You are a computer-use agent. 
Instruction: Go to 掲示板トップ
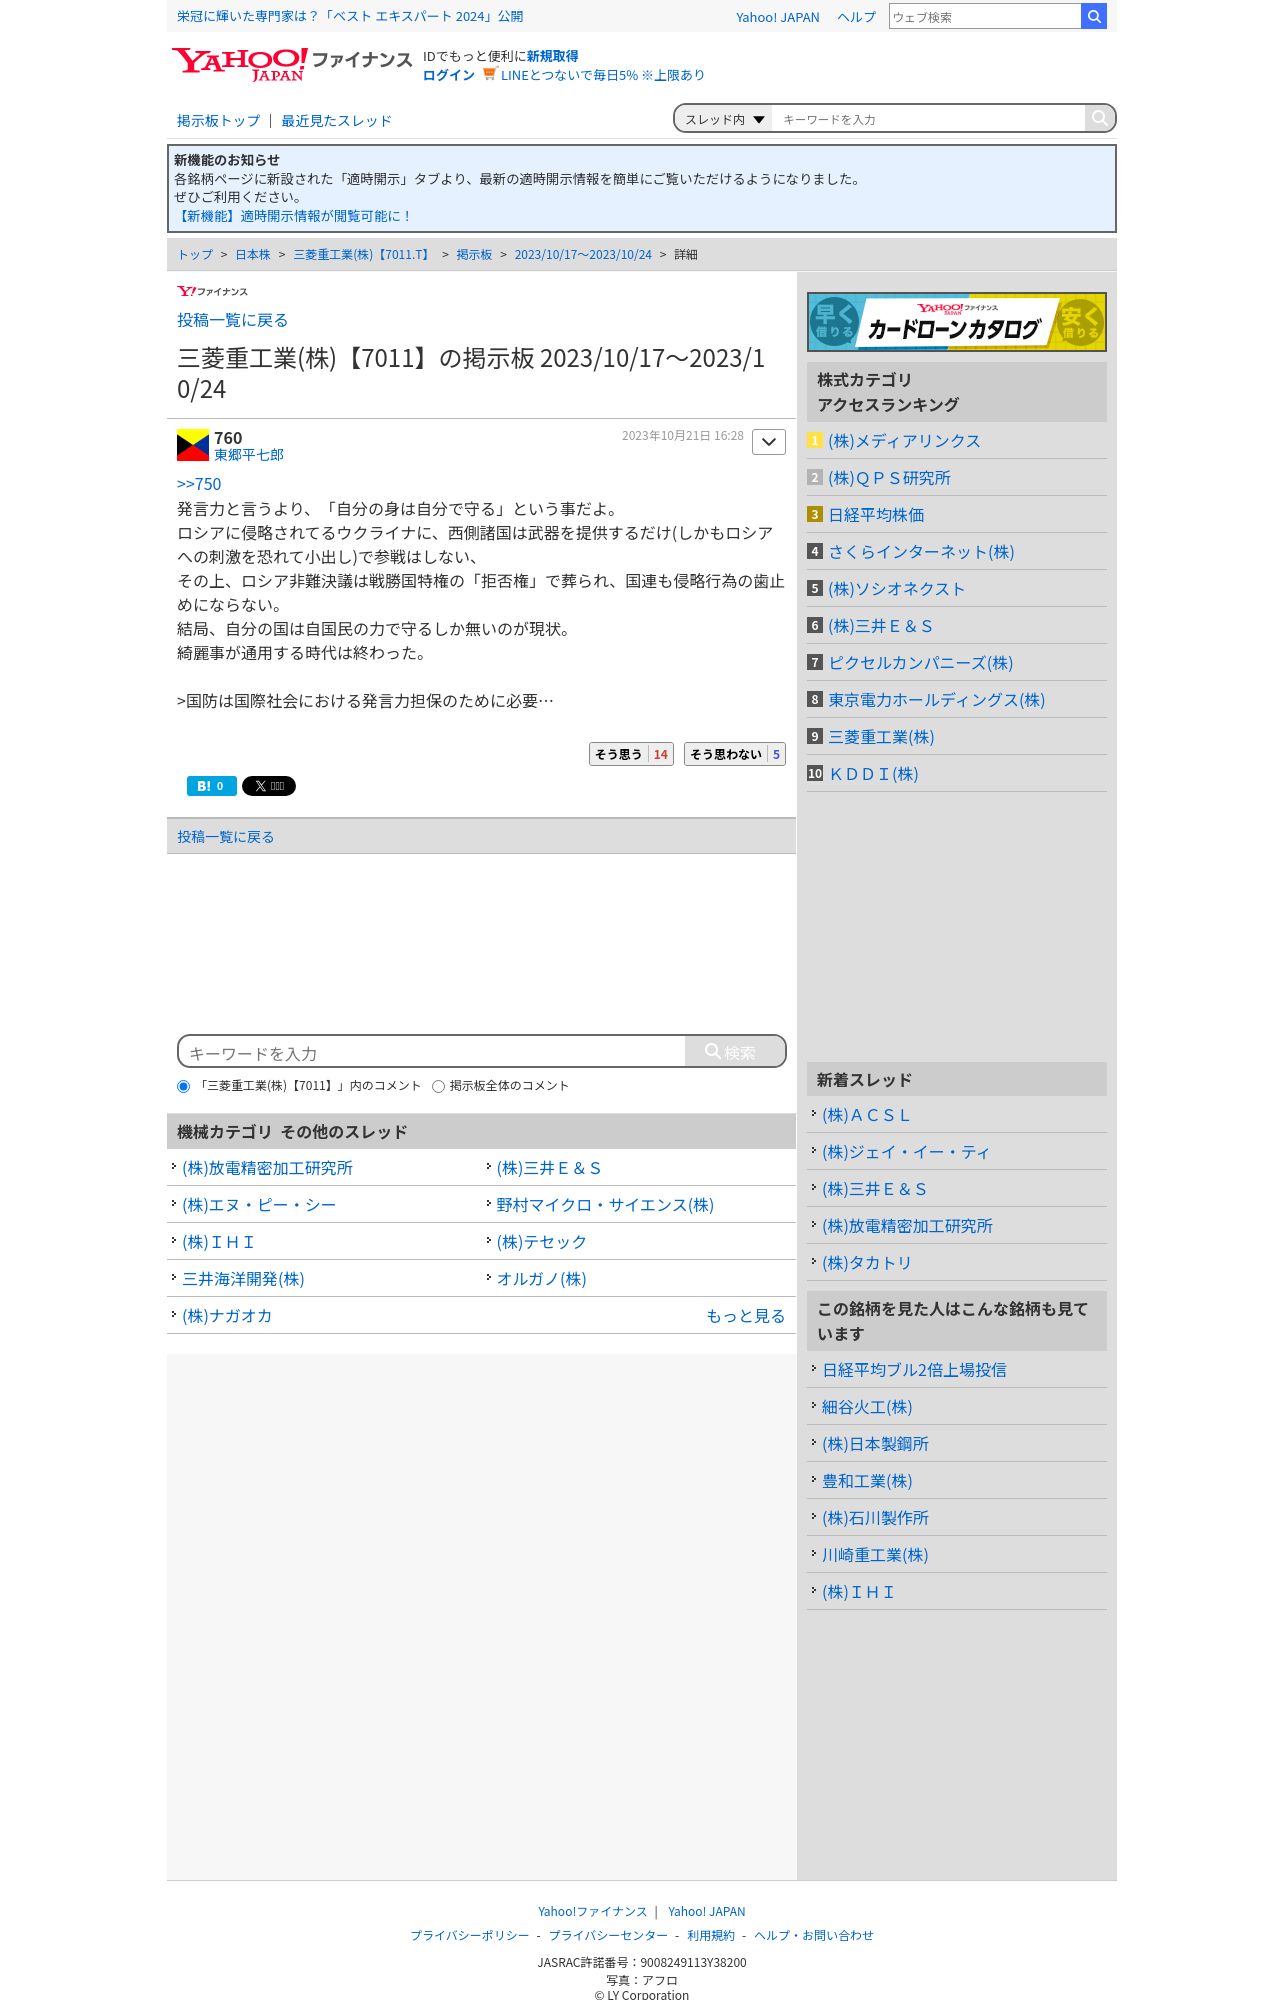(x=218, y=121)
